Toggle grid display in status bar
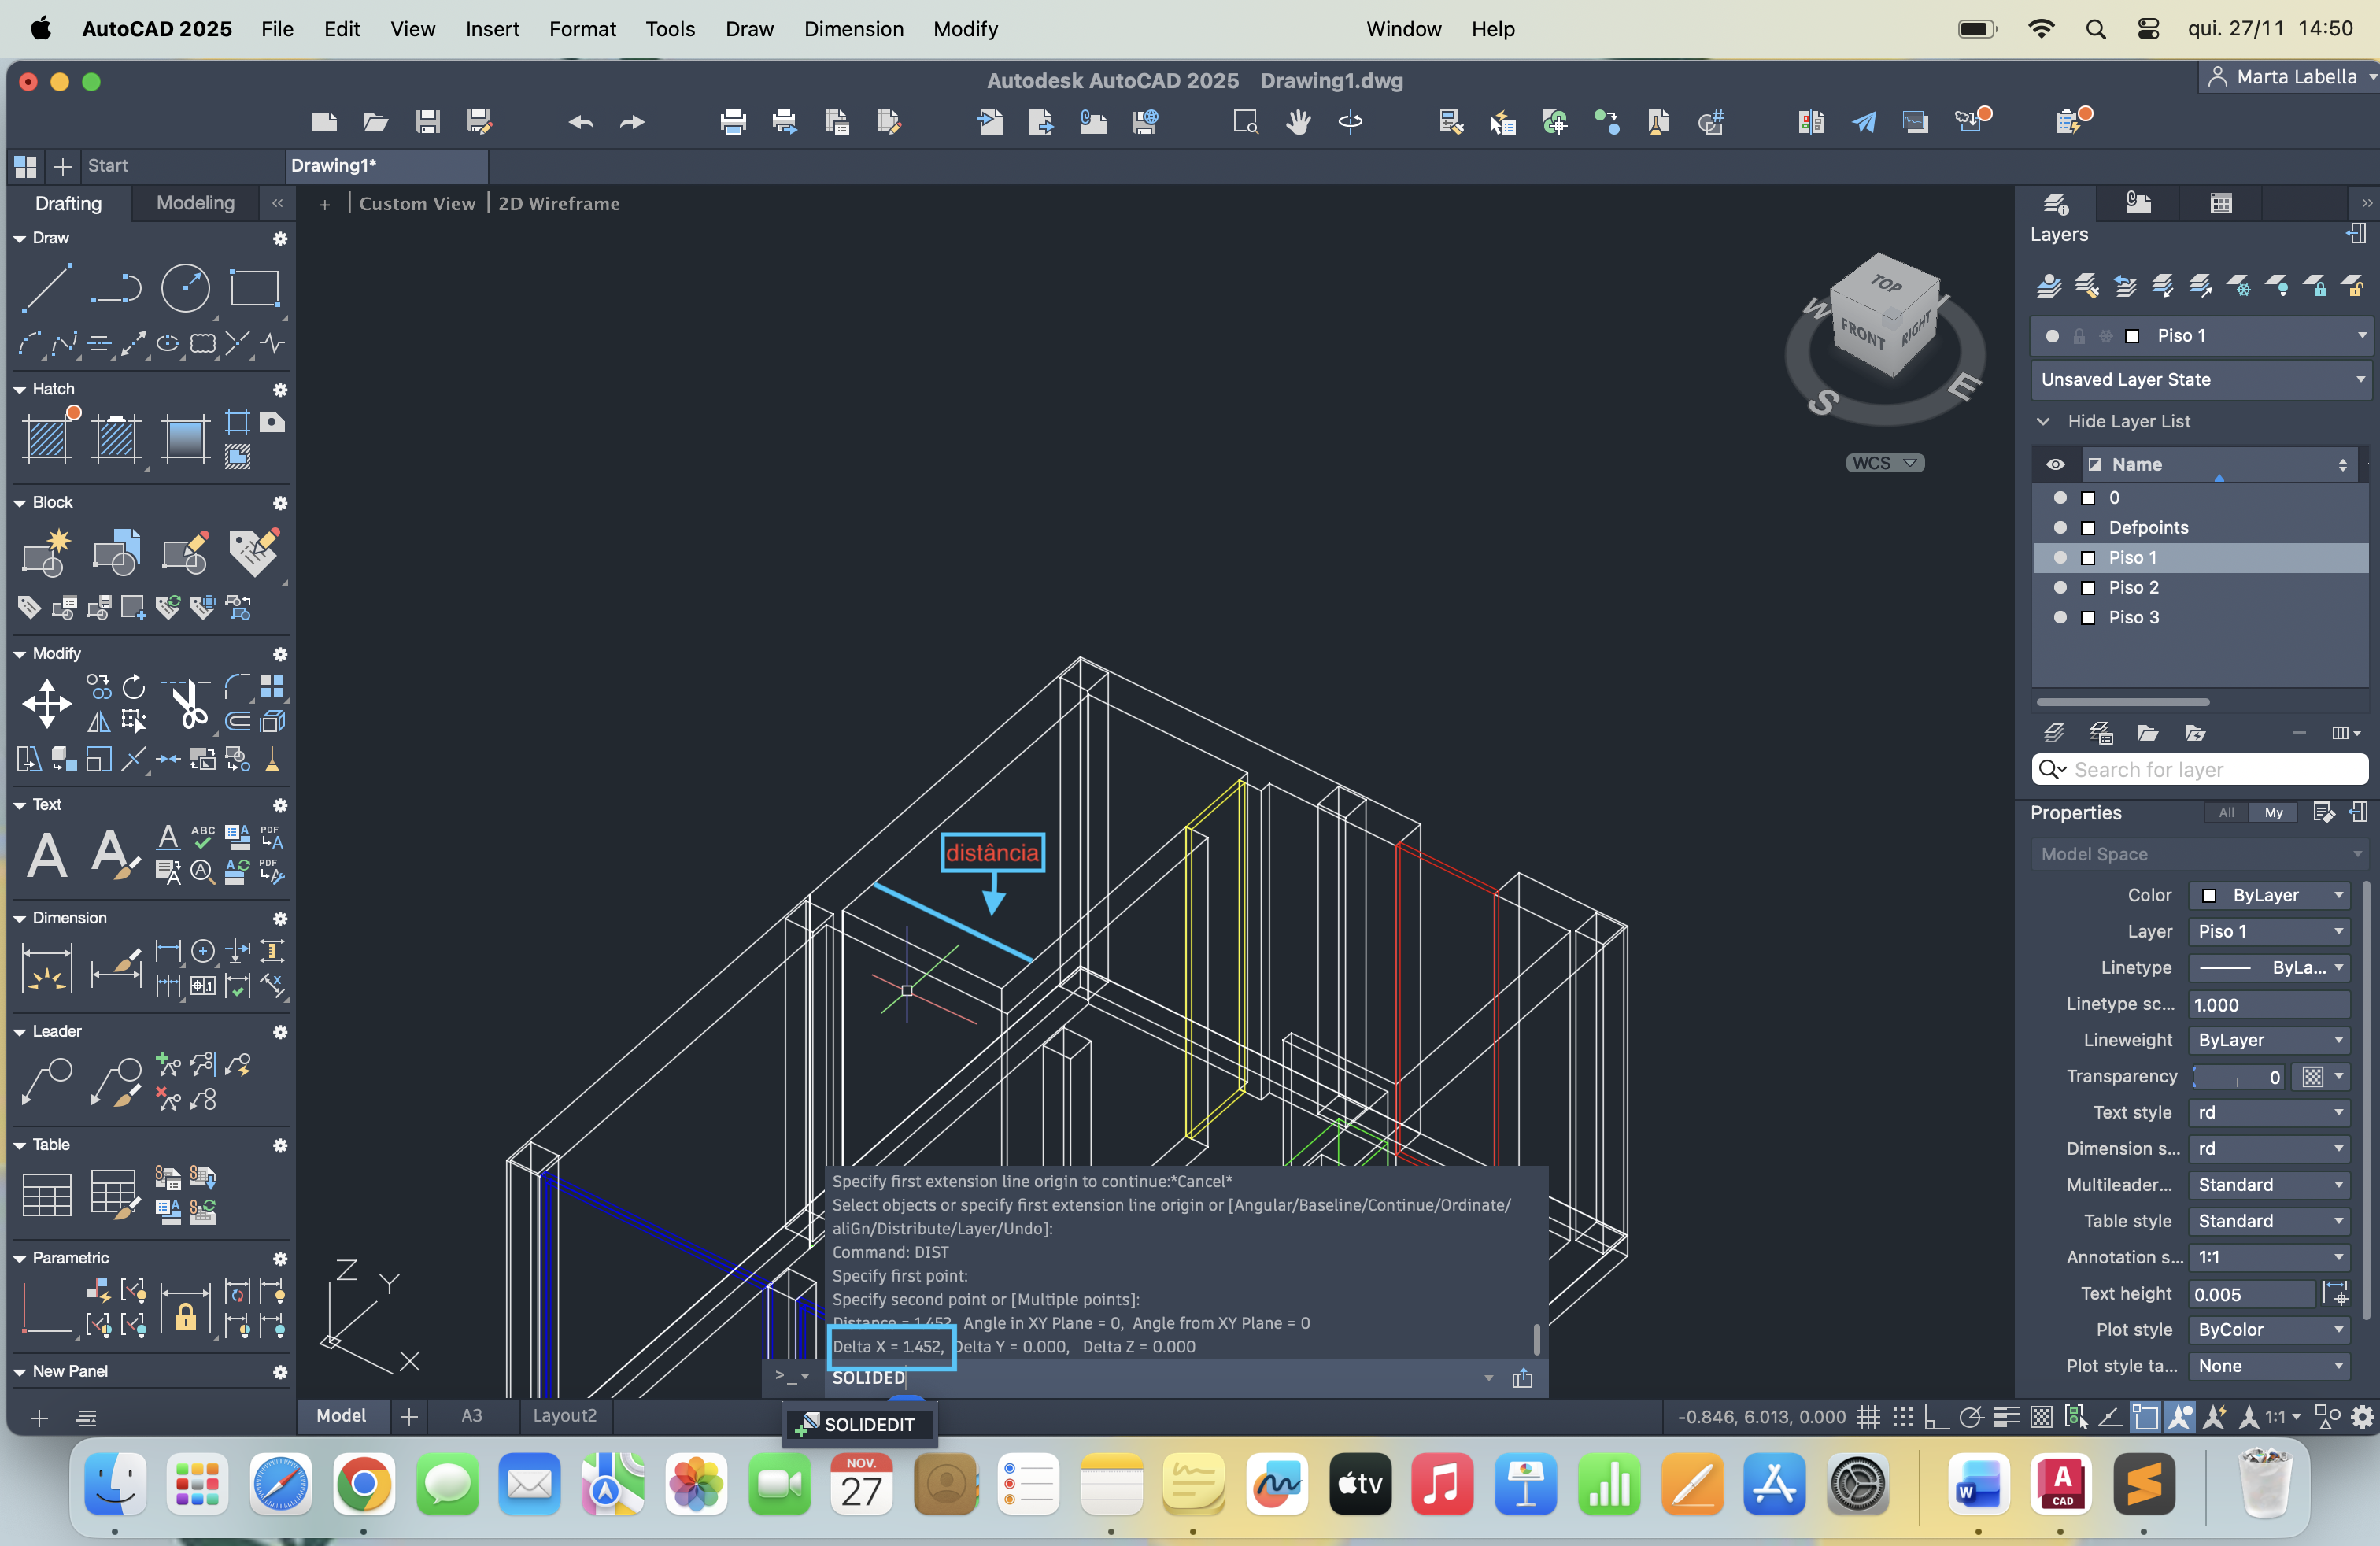This screenshot has width=2380, height=1546. coord(1867,1417)
